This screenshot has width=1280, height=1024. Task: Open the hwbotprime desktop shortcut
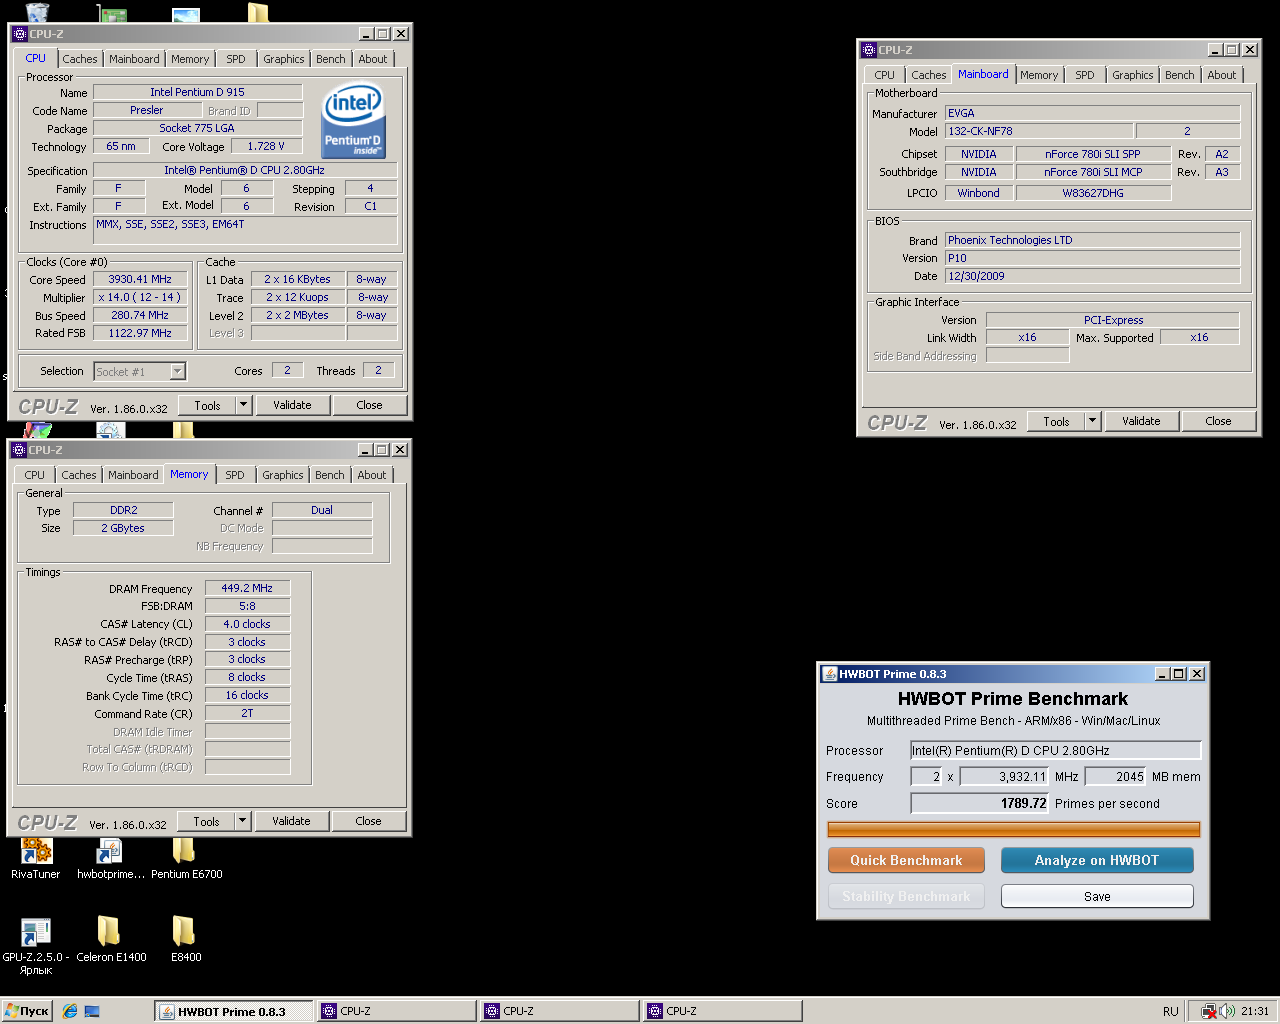coord(109,850)
